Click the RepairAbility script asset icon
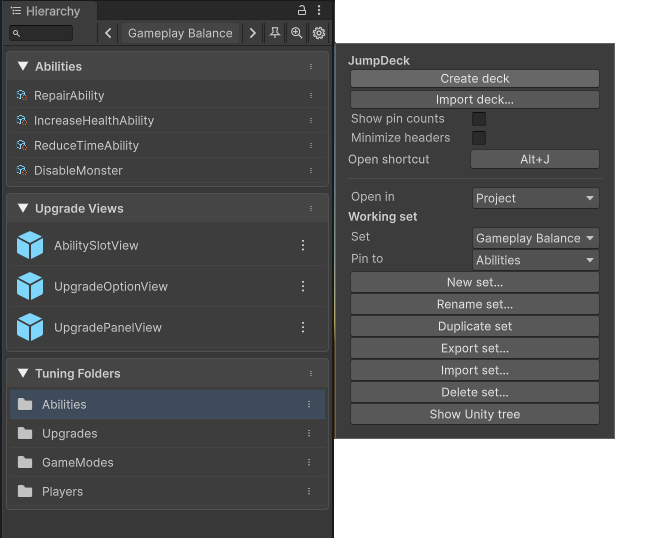Screen dimensions: 651x538 tap(22, 95)
